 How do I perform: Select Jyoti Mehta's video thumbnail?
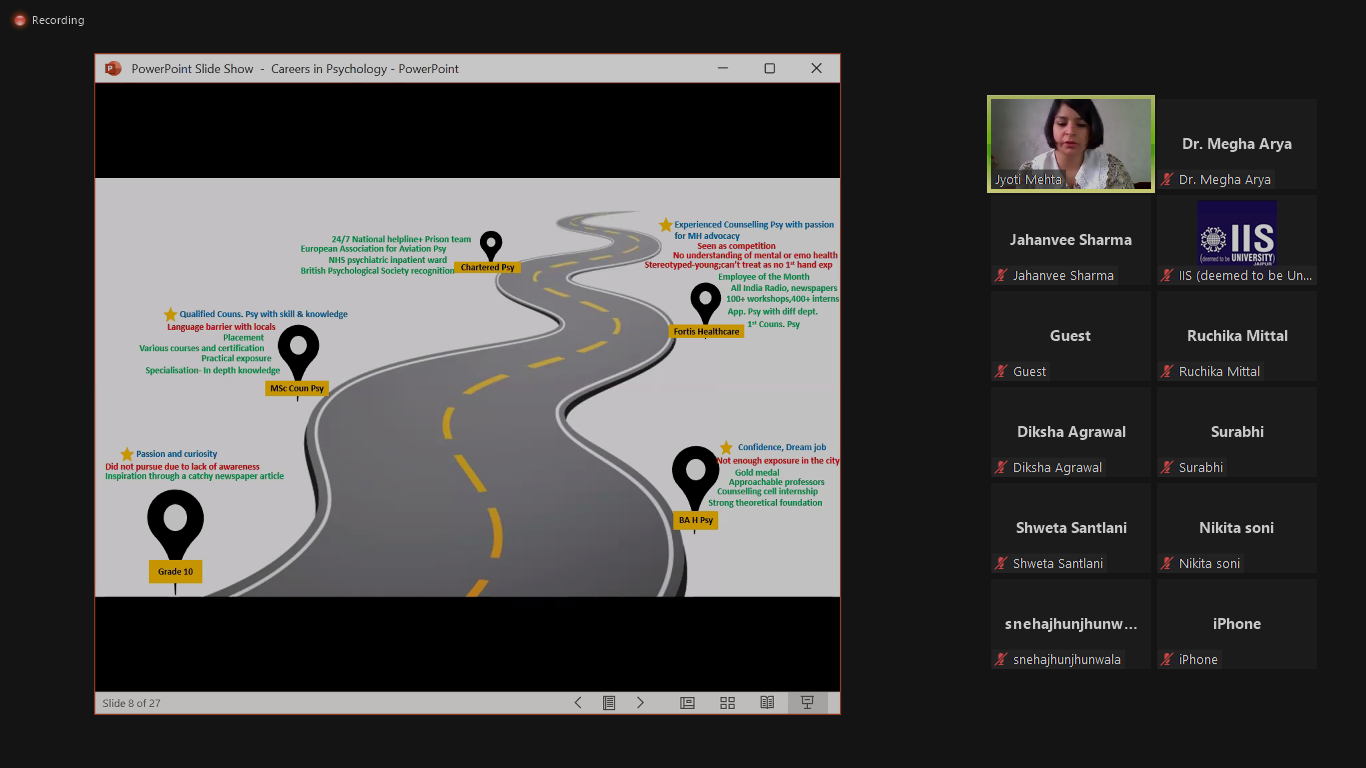point(1070,143)
